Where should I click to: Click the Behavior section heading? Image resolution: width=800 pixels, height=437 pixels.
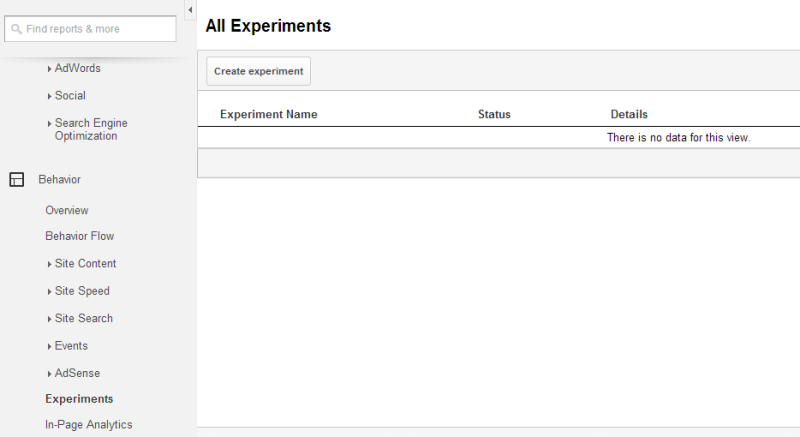tap(60, 180)
